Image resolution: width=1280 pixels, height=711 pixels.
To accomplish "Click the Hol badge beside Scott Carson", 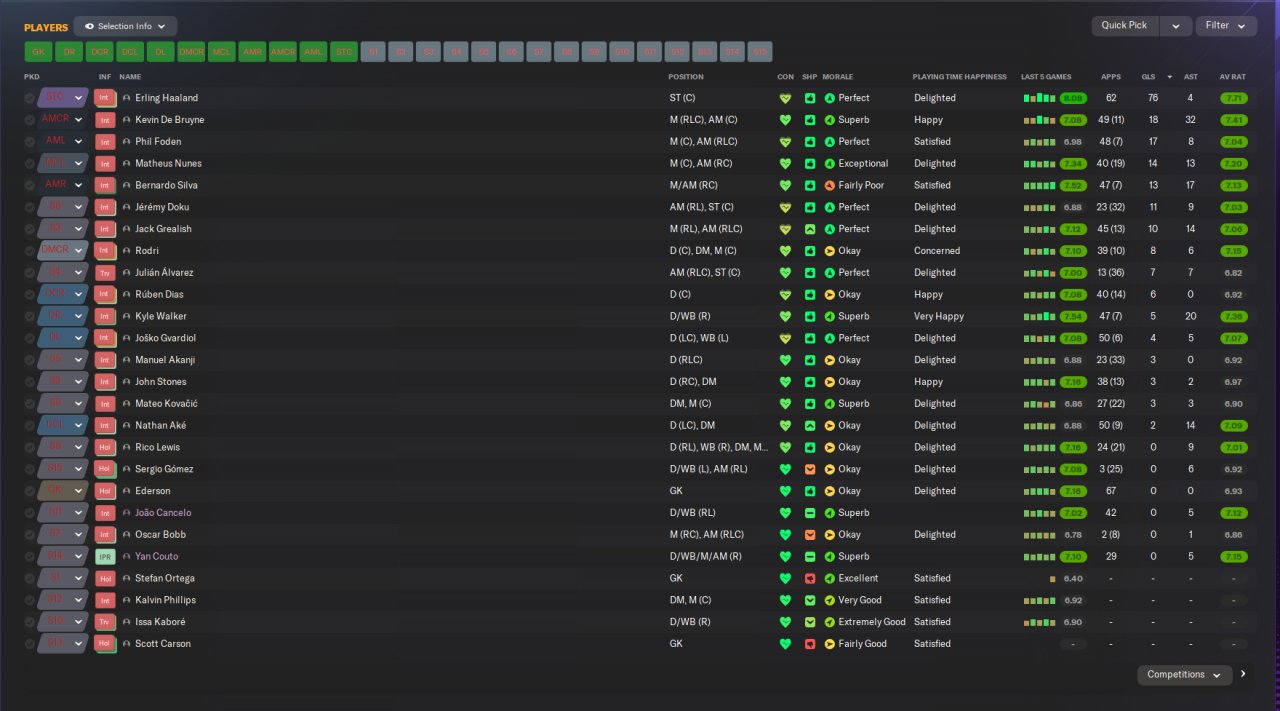I will pos(105,644).
